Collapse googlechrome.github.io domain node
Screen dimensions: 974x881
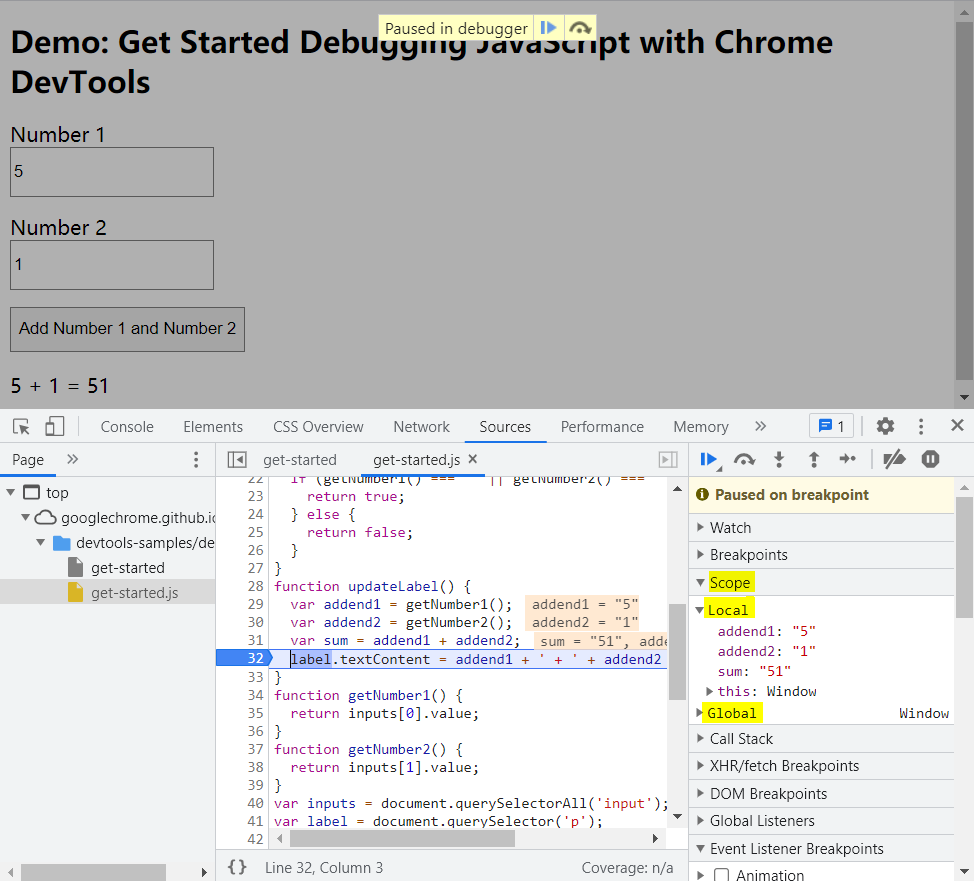(25, 518)
